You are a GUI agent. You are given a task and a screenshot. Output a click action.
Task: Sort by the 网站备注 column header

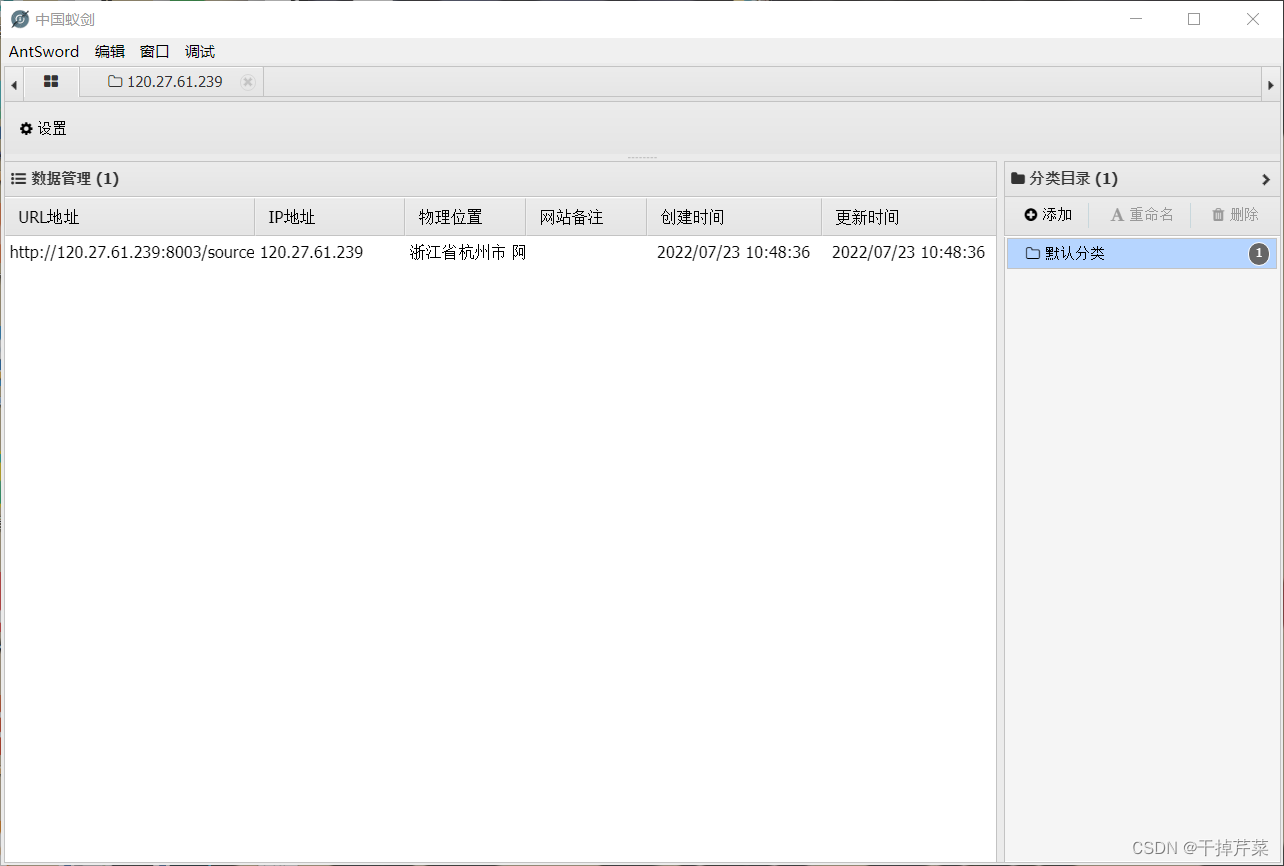click(586, 217)
